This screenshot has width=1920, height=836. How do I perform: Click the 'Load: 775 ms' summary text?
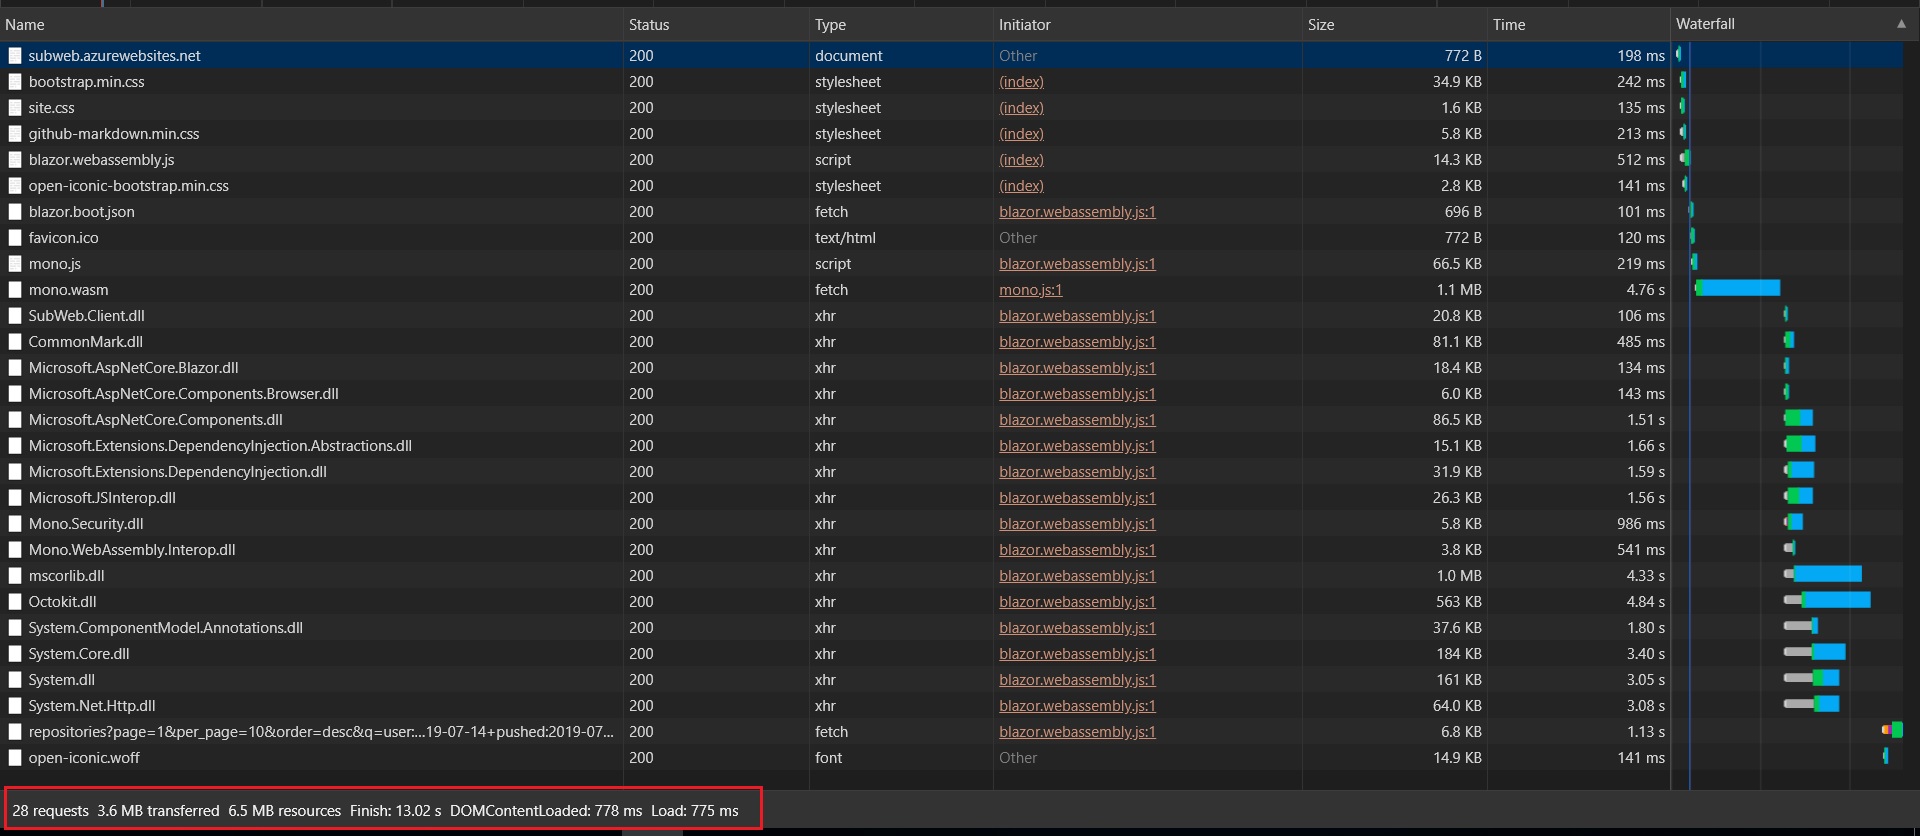tap(695, 811)
